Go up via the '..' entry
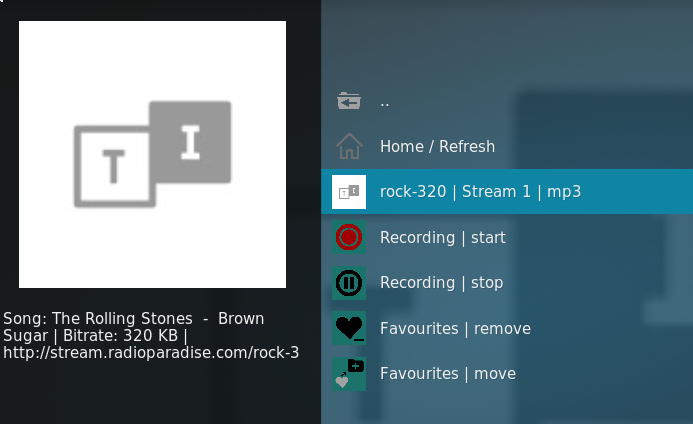 pos(507,101)
